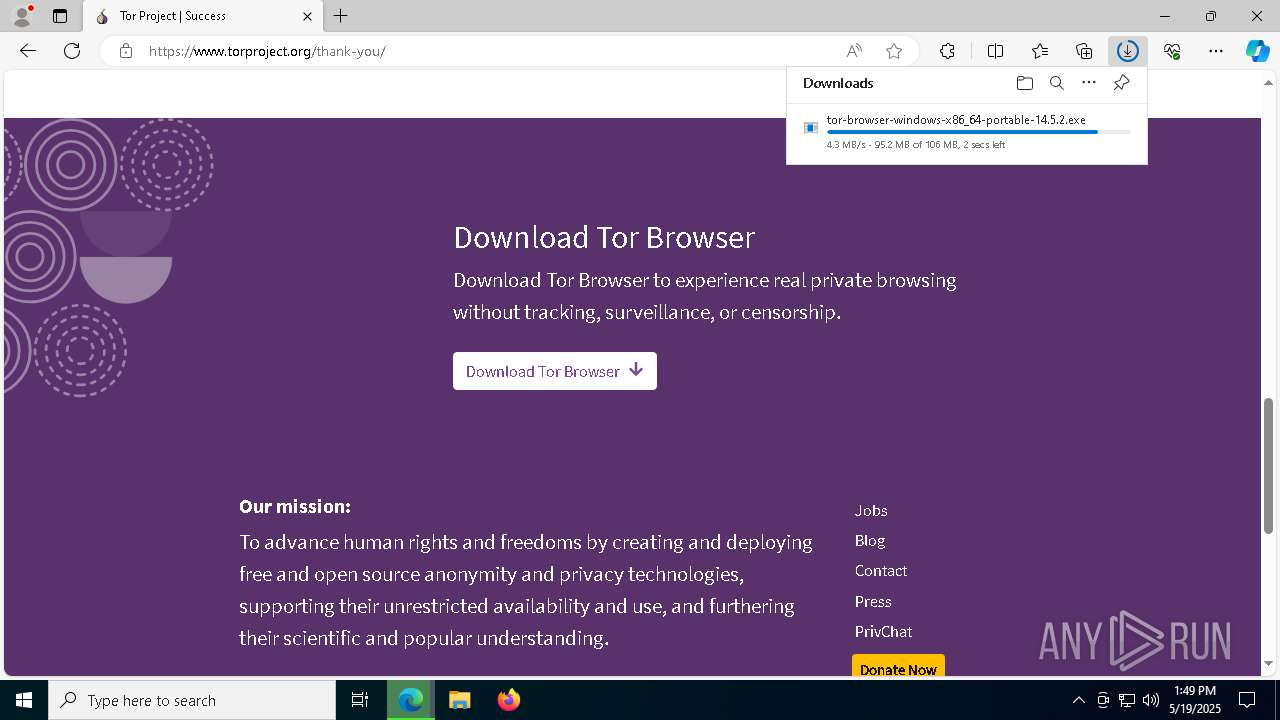Screen dimensions: 1280x720
Task: Open the tab actions menu icon
Action: pyautogui.click(x=60, y=16)
